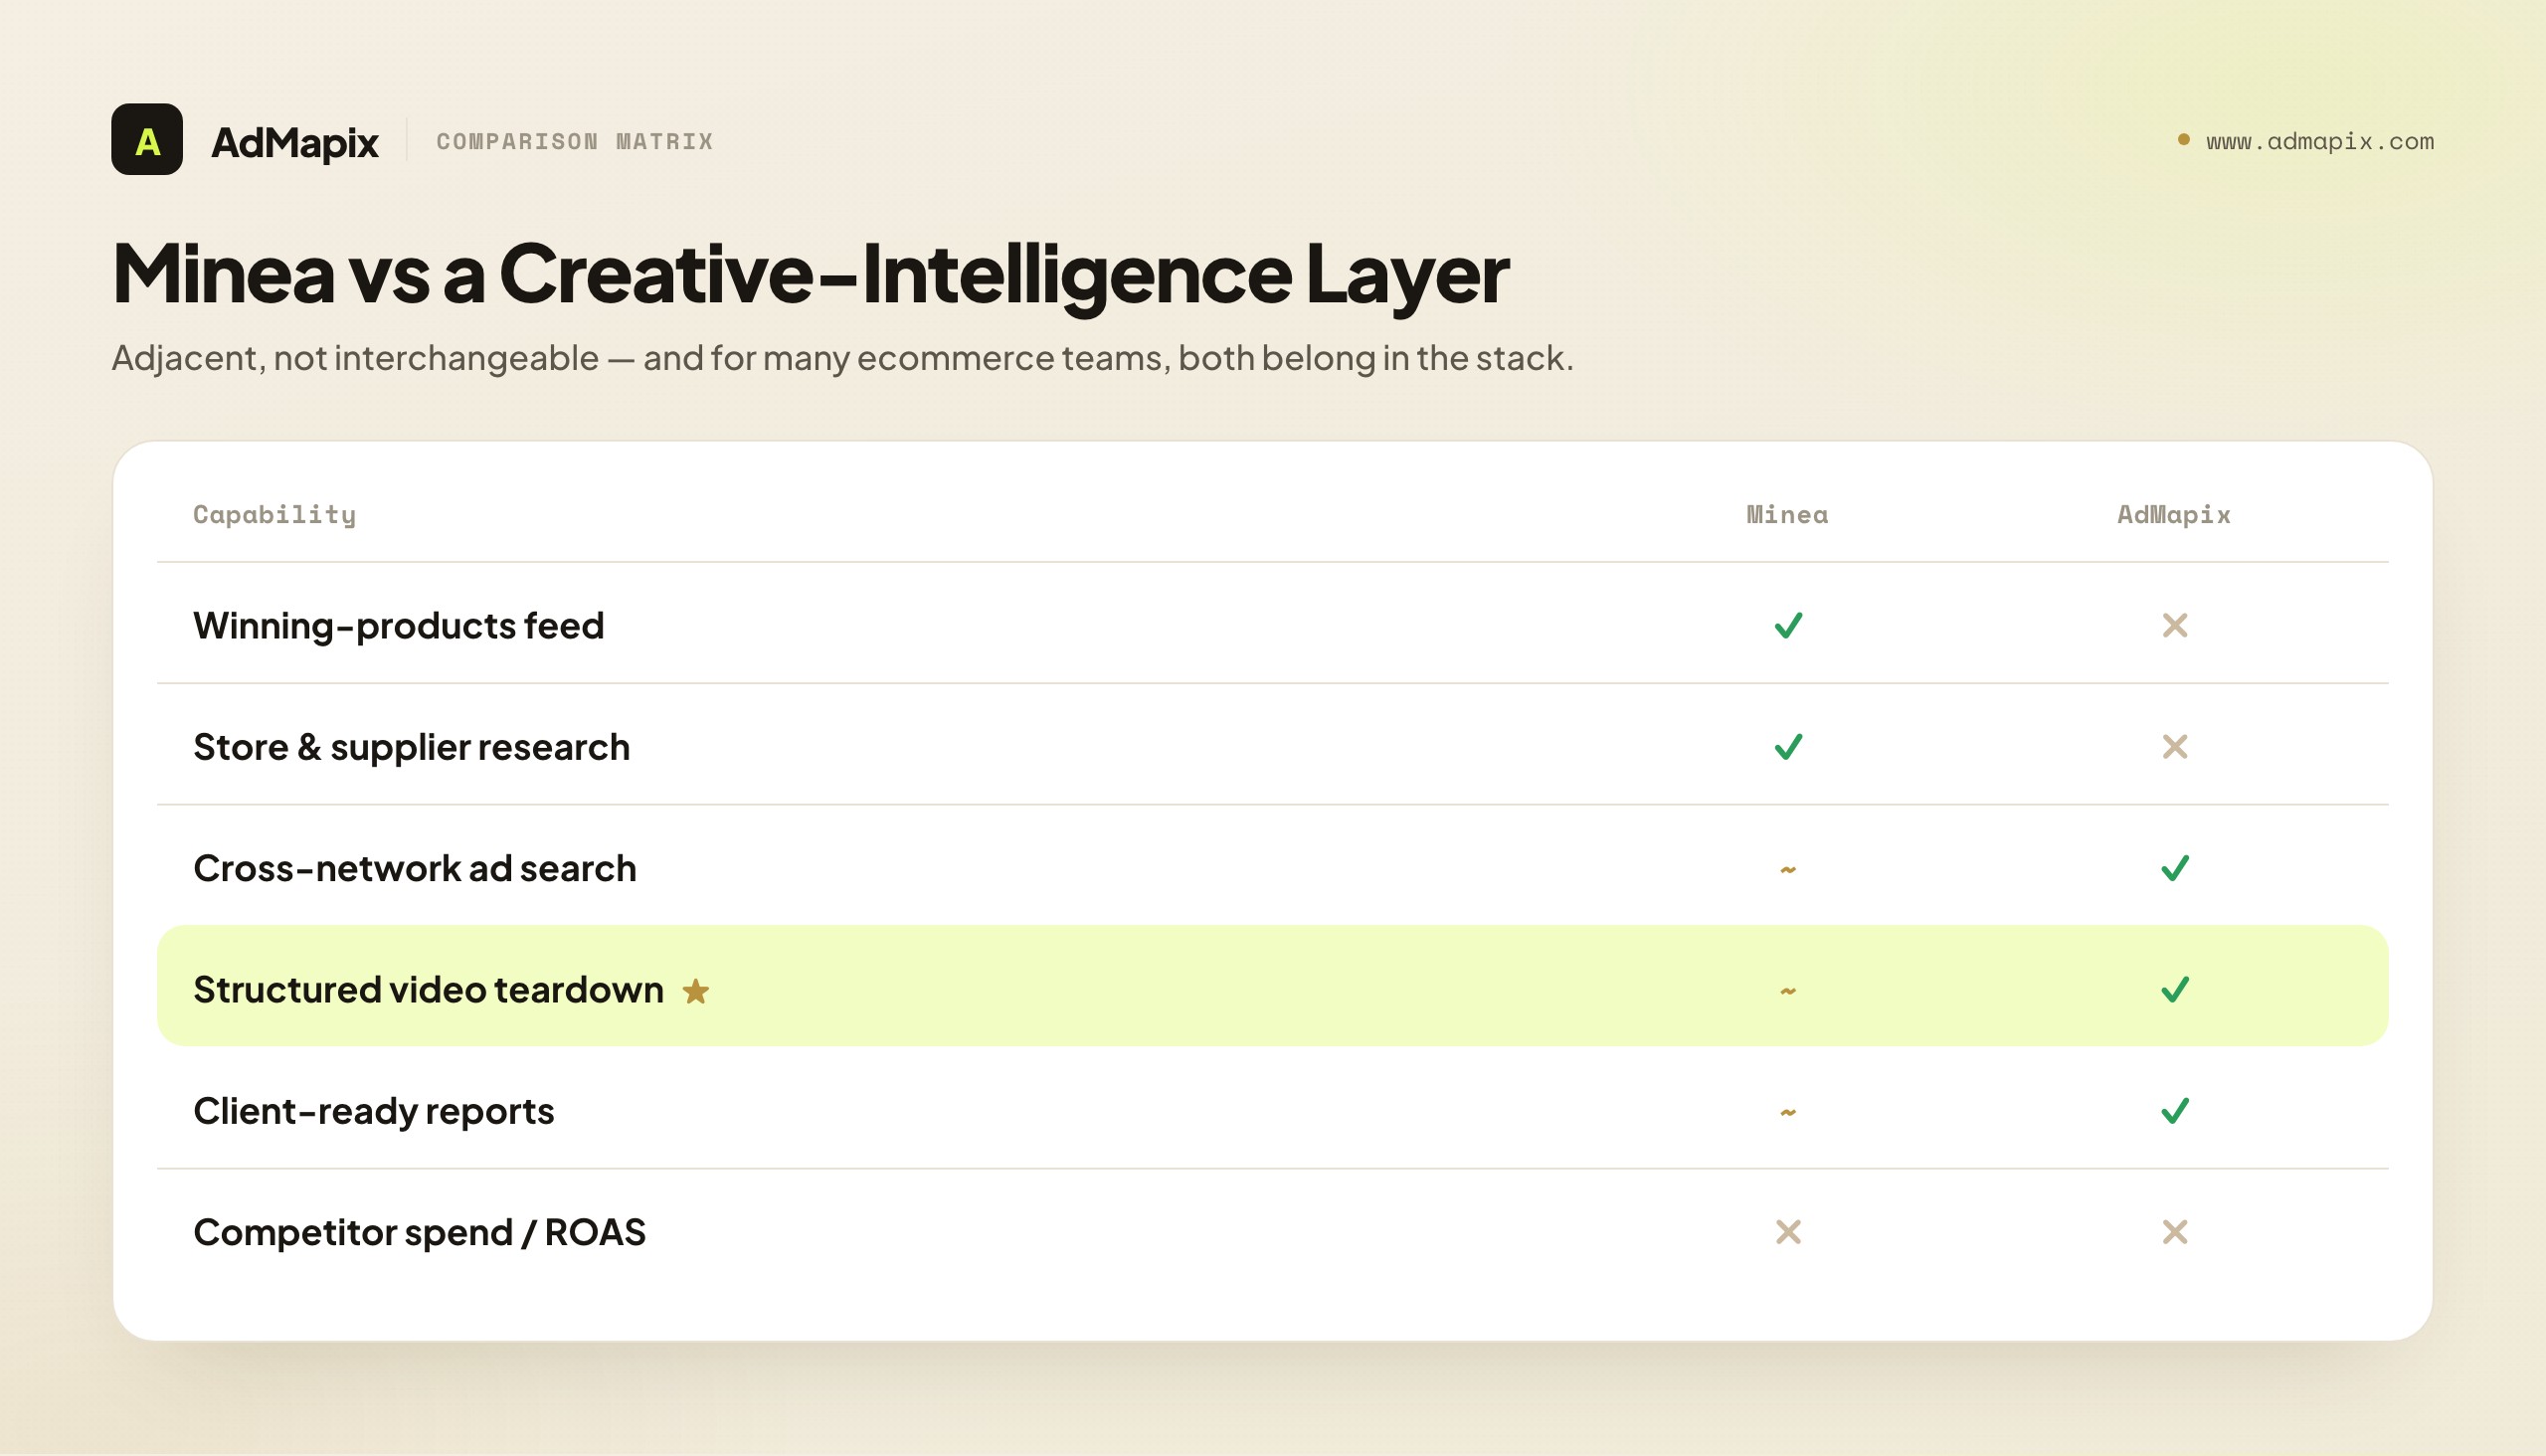Open the www.admapix.com link
The height and width of the screenshot is (1456, 2546).
(x=2320, y=141)
